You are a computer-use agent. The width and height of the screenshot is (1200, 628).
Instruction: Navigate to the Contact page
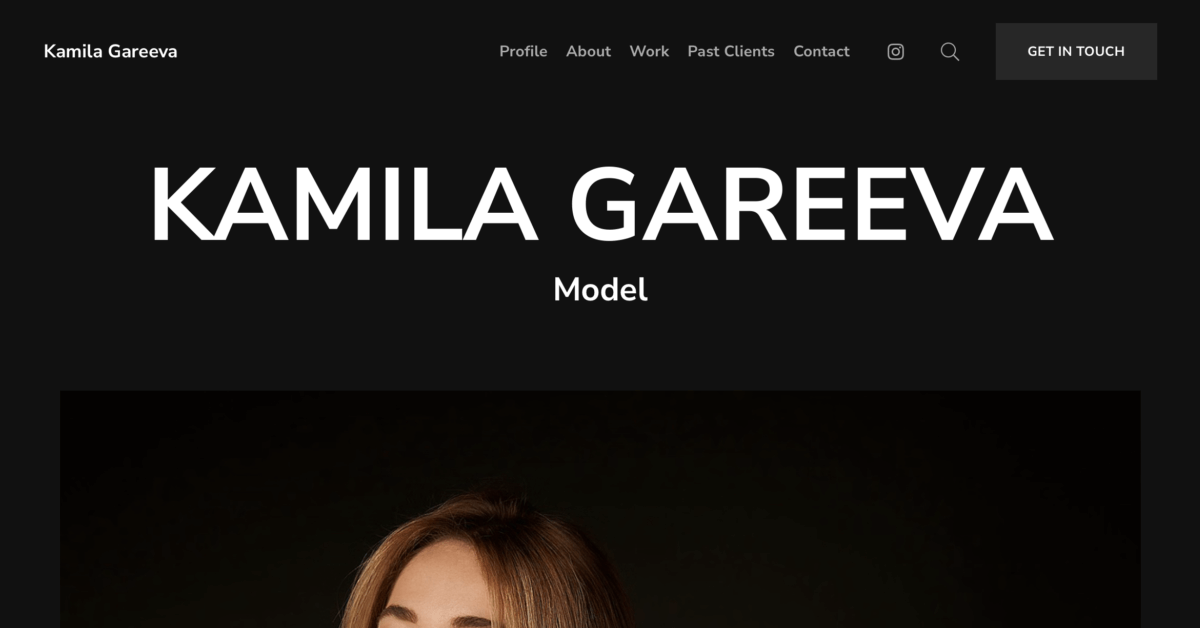[821, 51]
